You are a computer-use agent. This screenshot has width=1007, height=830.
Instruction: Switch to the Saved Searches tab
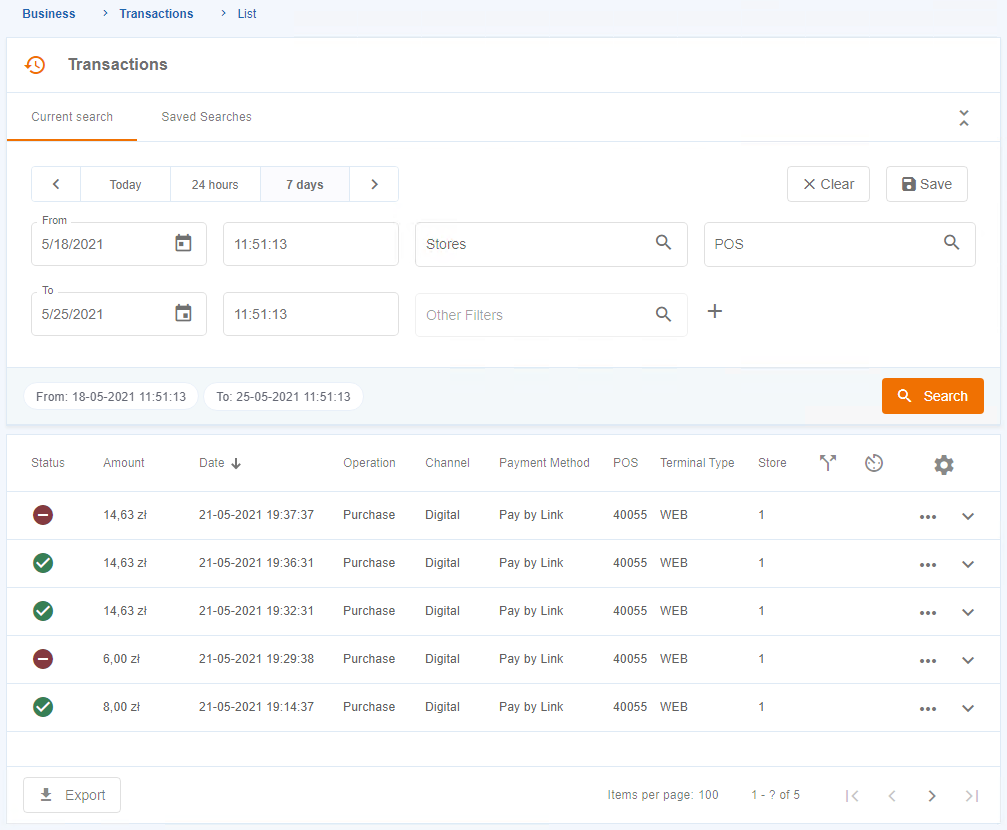pyautogui.click(x=206, y=116)
